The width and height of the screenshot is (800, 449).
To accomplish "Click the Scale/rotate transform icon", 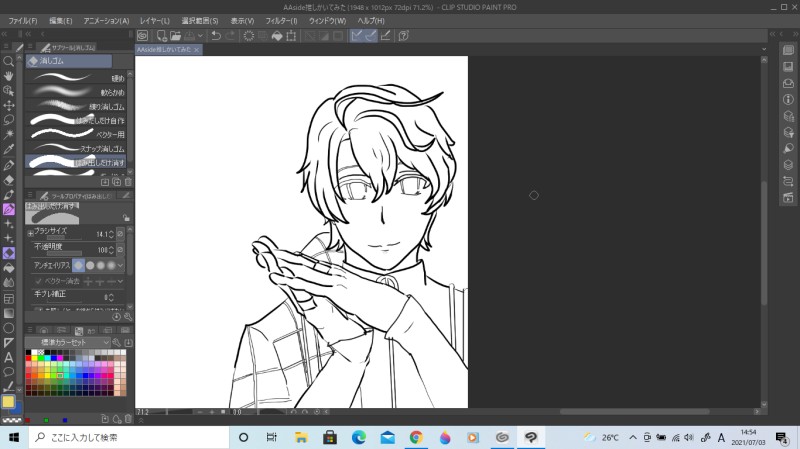I will pos(291,36).
